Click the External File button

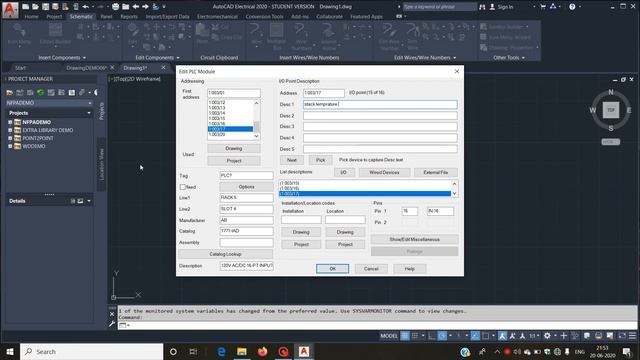[436, 172]
